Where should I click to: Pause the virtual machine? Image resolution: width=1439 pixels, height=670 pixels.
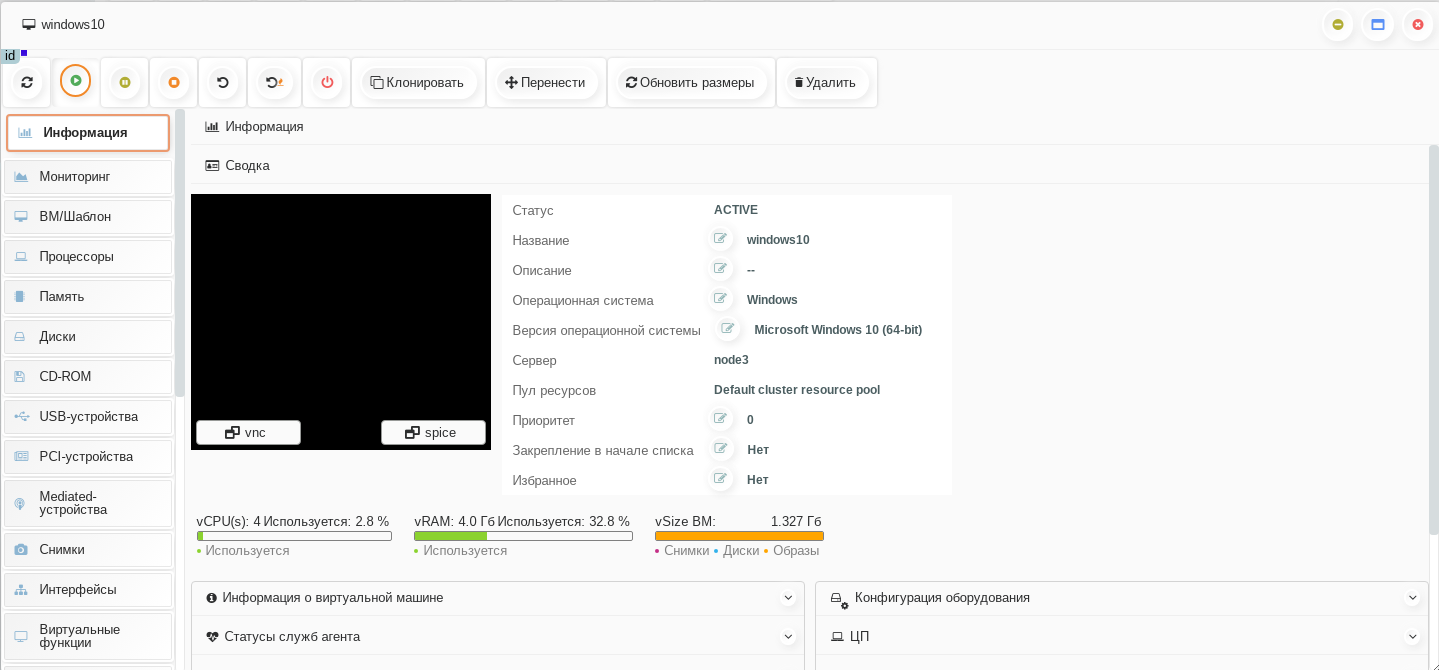(x=125, y=82)
